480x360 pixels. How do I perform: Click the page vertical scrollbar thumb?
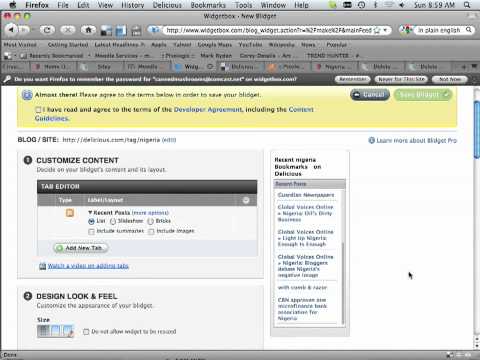[x=477, y=129]
